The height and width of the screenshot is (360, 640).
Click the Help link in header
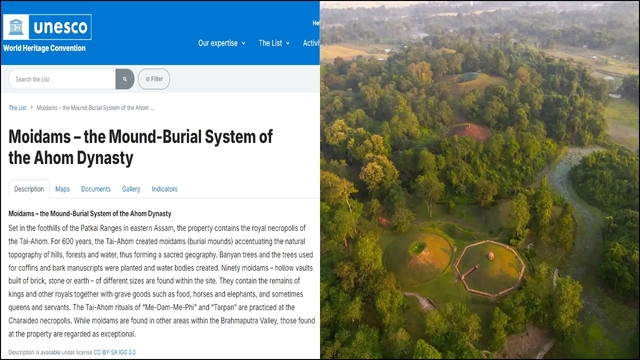[x=316, y=23]
